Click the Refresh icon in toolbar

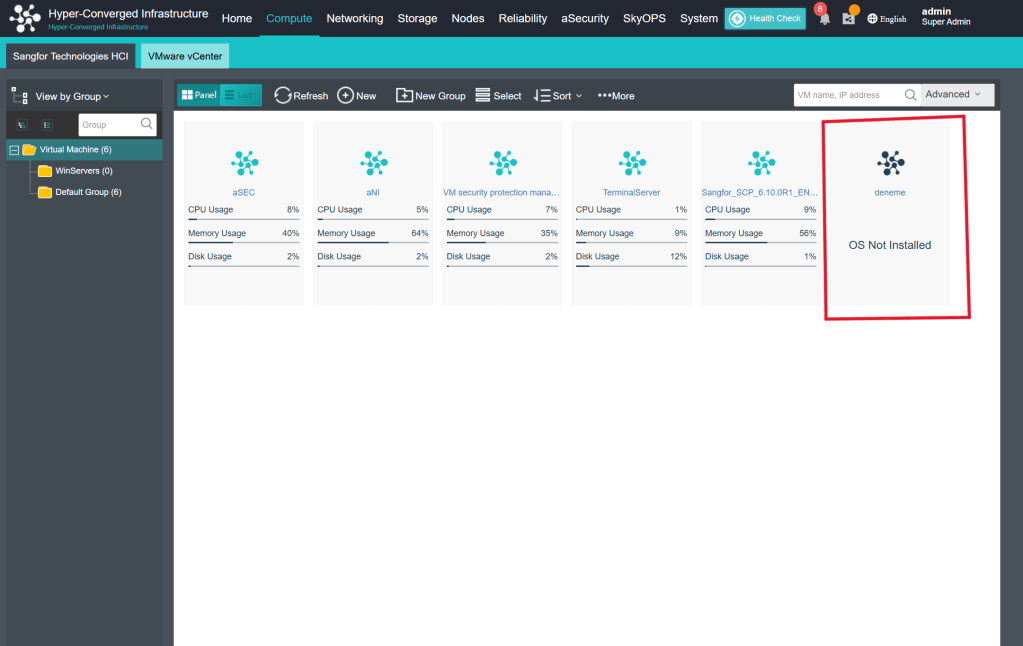click(283, 95)
